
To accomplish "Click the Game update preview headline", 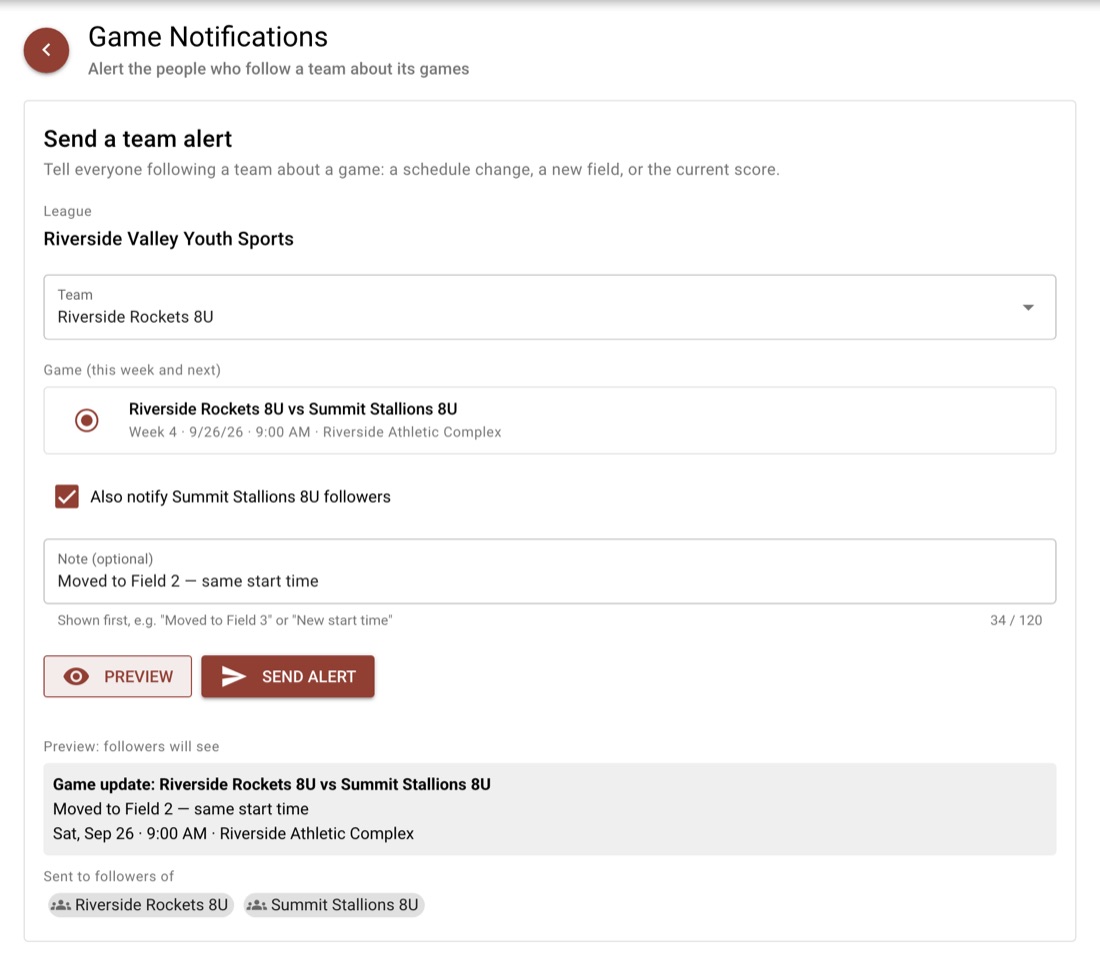I will tap(271, 784).
